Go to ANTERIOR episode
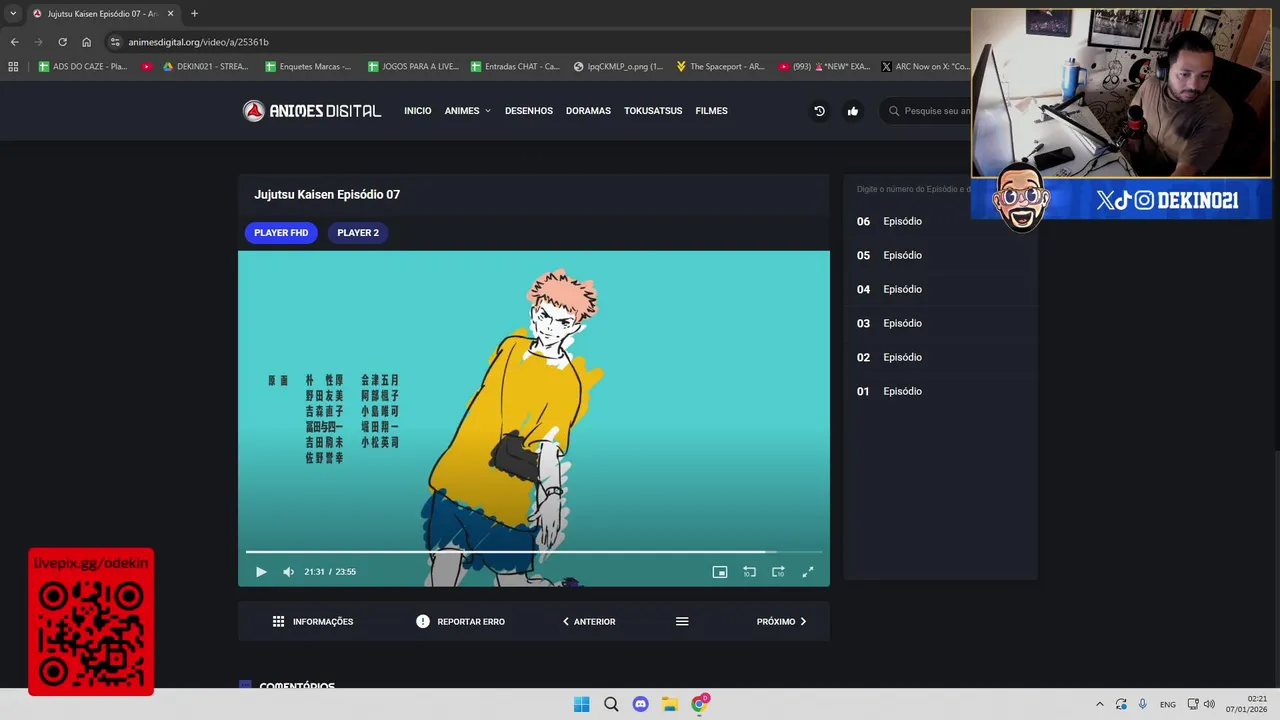Image resolution: width=1280 pixels, height=720 pixels. [x=589, y=622]
